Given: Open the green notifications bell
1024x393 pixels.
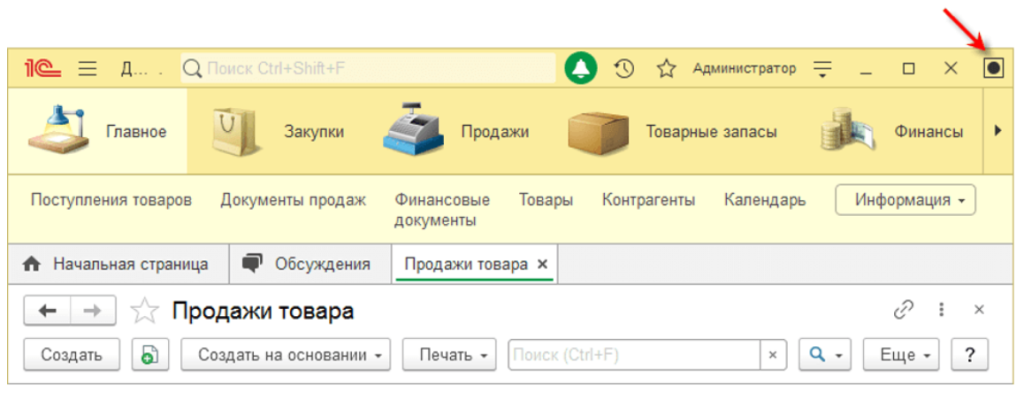Looking at the screenshot, I should click(x=581, y=68).
